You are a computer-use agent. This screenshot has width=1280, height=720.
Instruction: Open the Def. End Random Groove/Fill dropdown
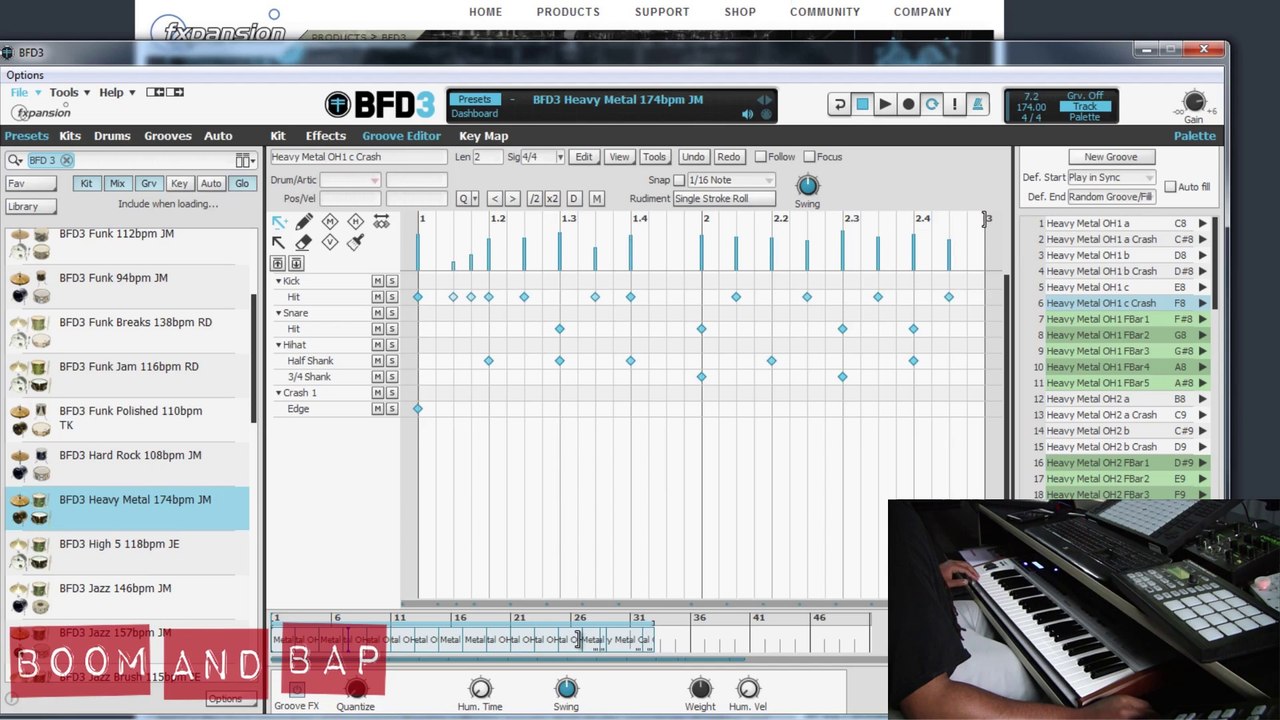click(1111, 196)
